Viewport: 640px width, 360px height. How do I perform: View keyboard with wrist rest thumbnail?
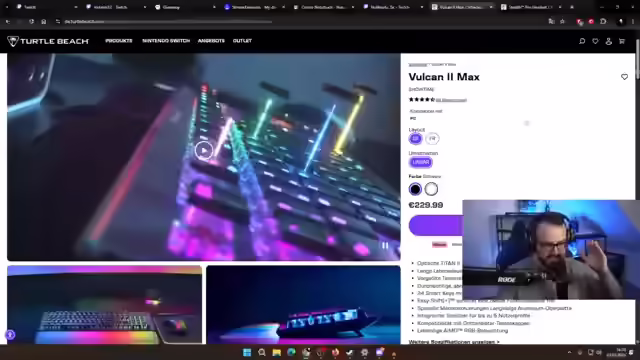(104, 304)
